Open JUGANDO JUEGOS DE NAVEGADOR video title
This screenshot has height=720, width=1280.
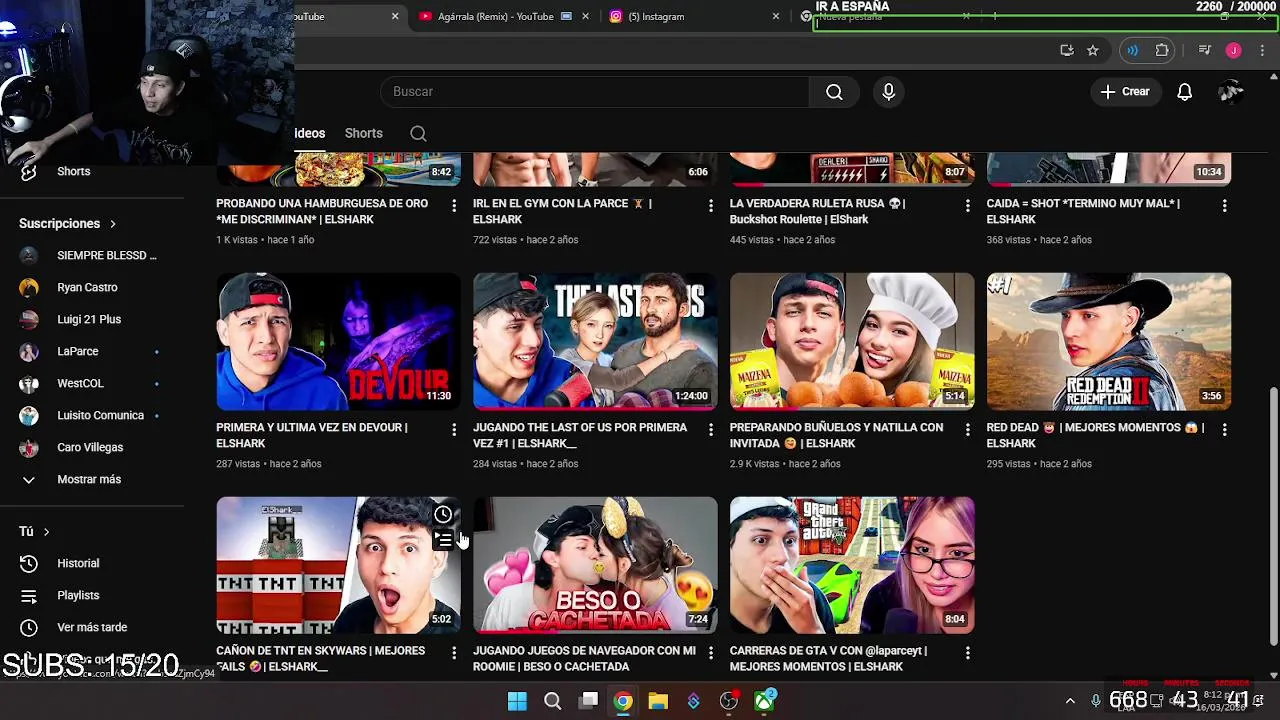click(584, 659)
